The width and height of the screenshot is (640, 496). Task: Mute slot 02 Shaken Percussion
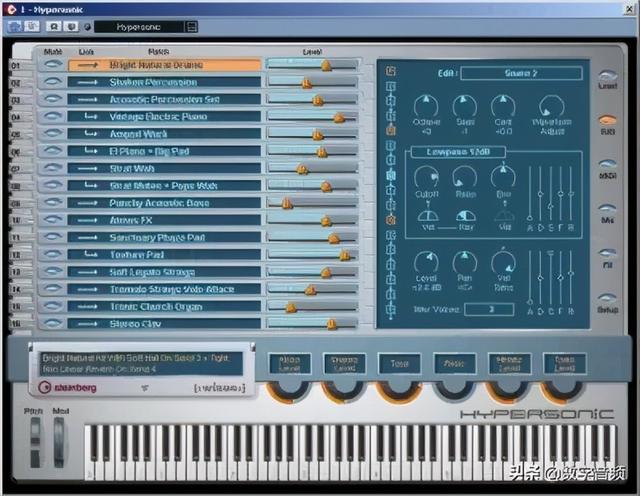click(53, 82)
